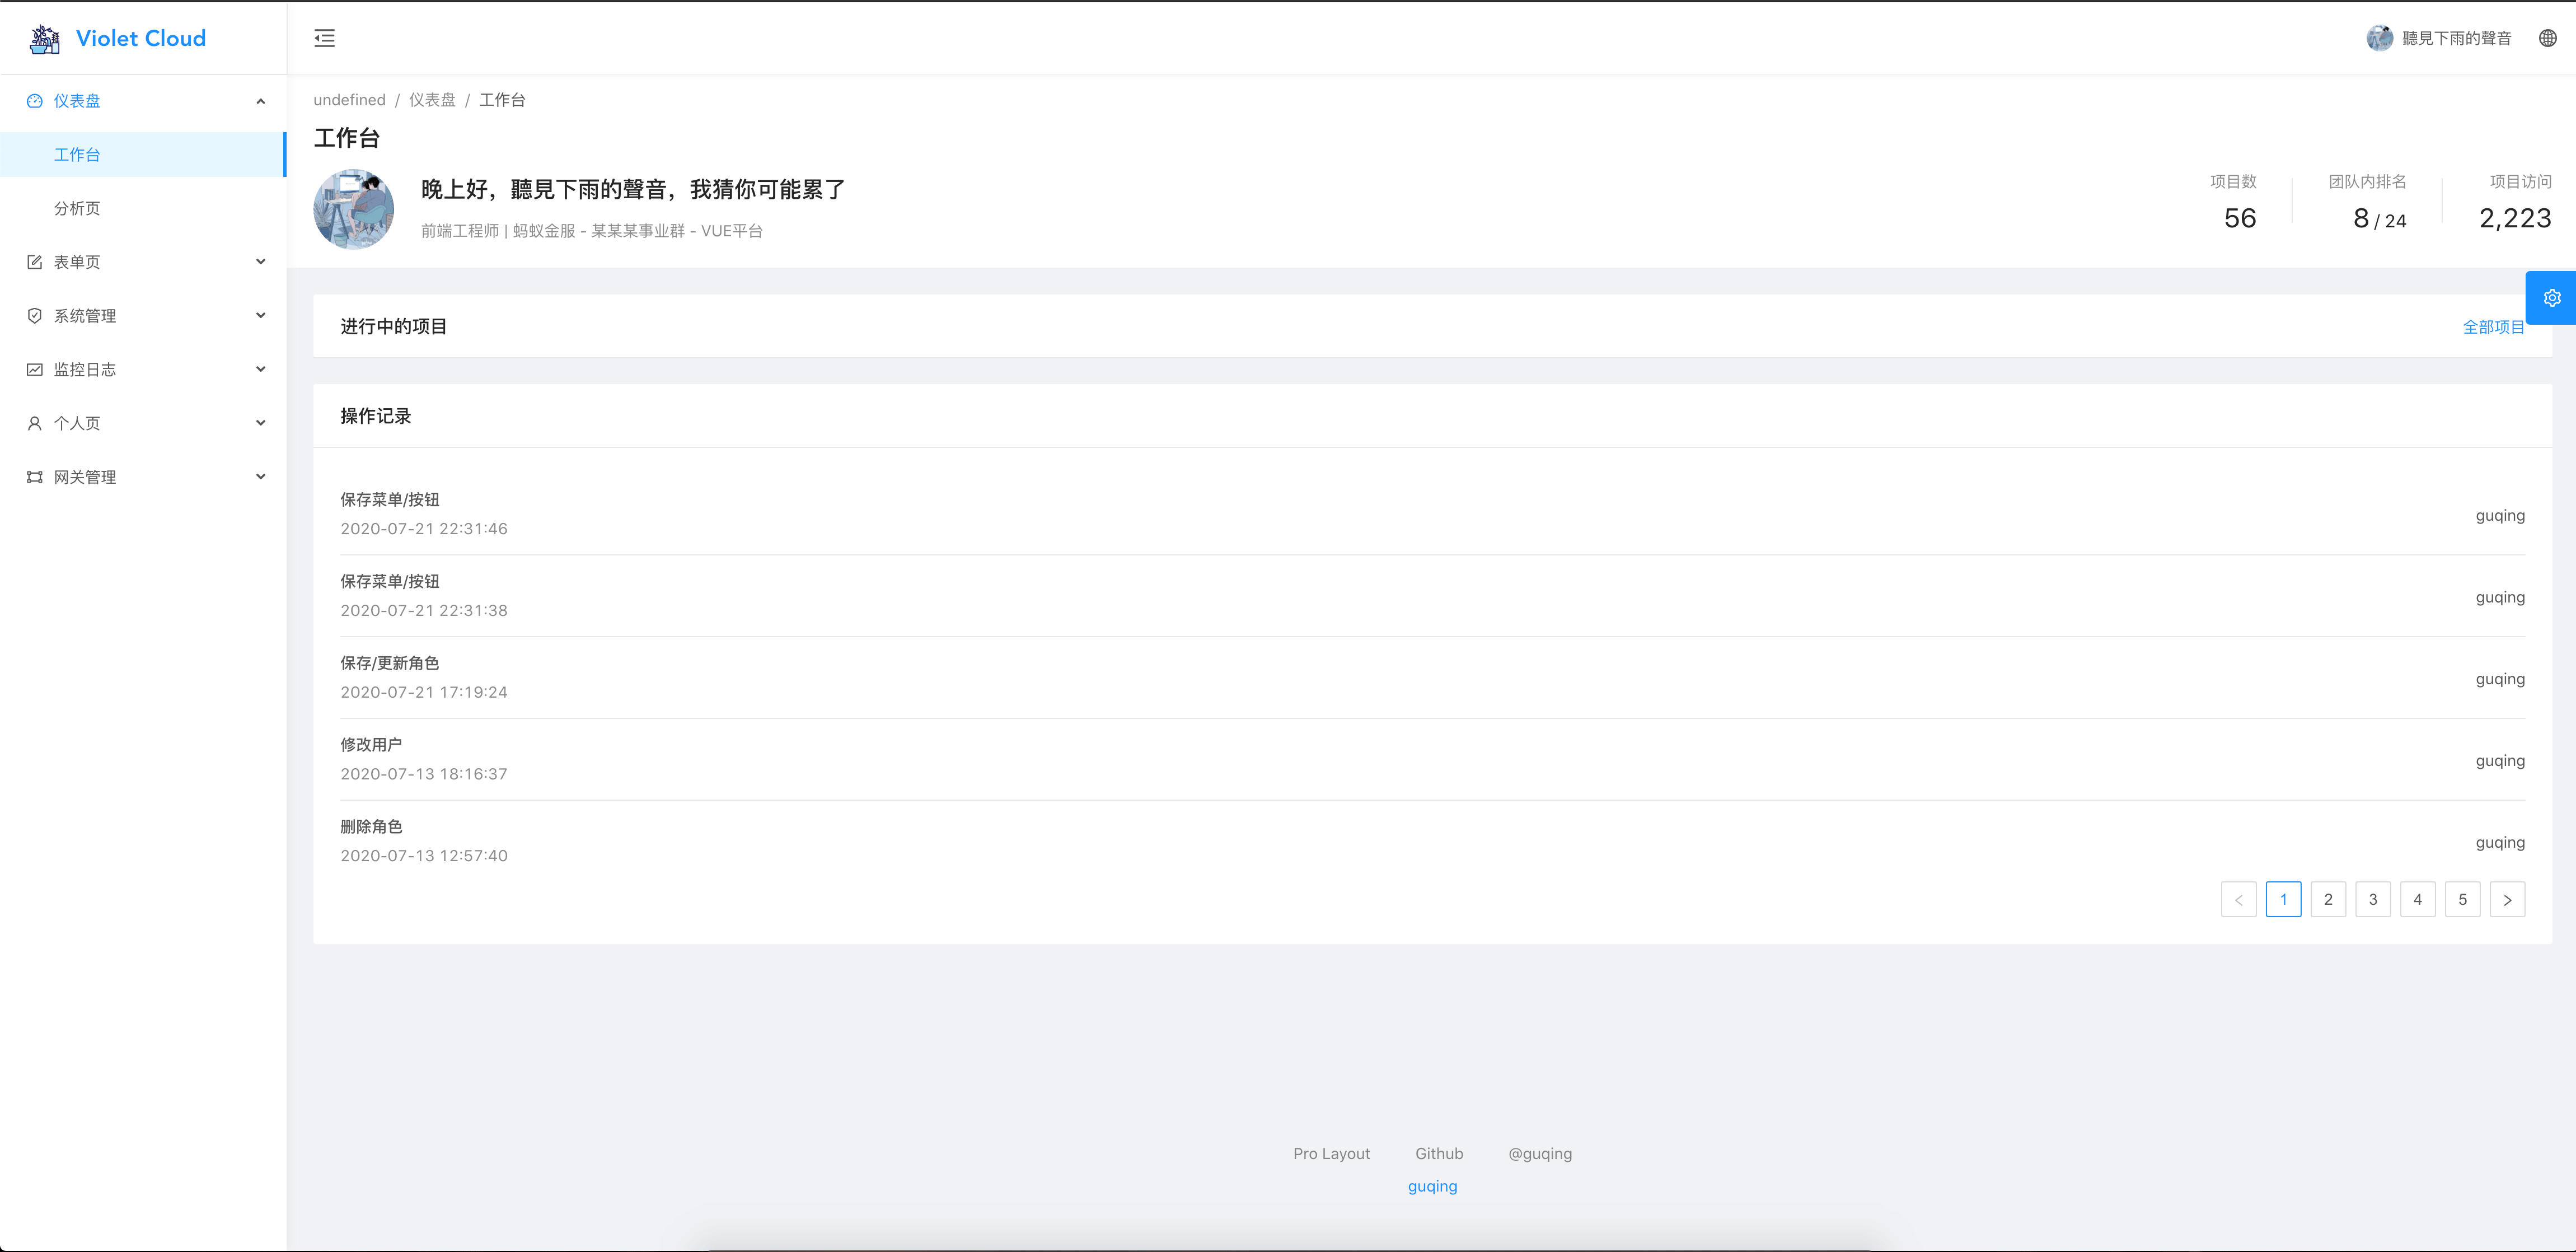2576x1252 pixels.
Task: Expand the 个人页 submenu arrow
Action: pyautogui.click(x=261, y=423)
